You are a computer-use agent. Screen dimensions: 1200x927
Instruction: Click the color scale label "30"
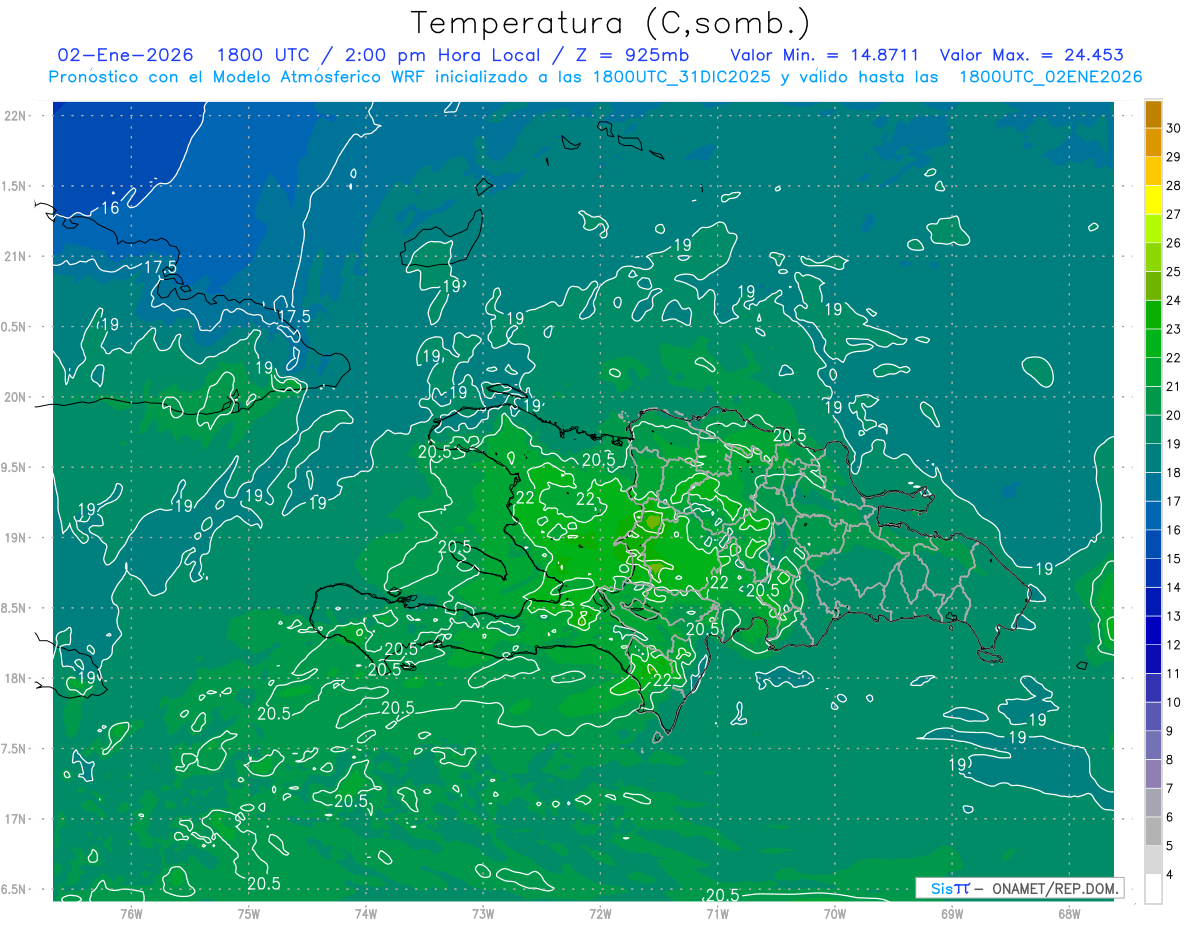(x=1174, y=128)
